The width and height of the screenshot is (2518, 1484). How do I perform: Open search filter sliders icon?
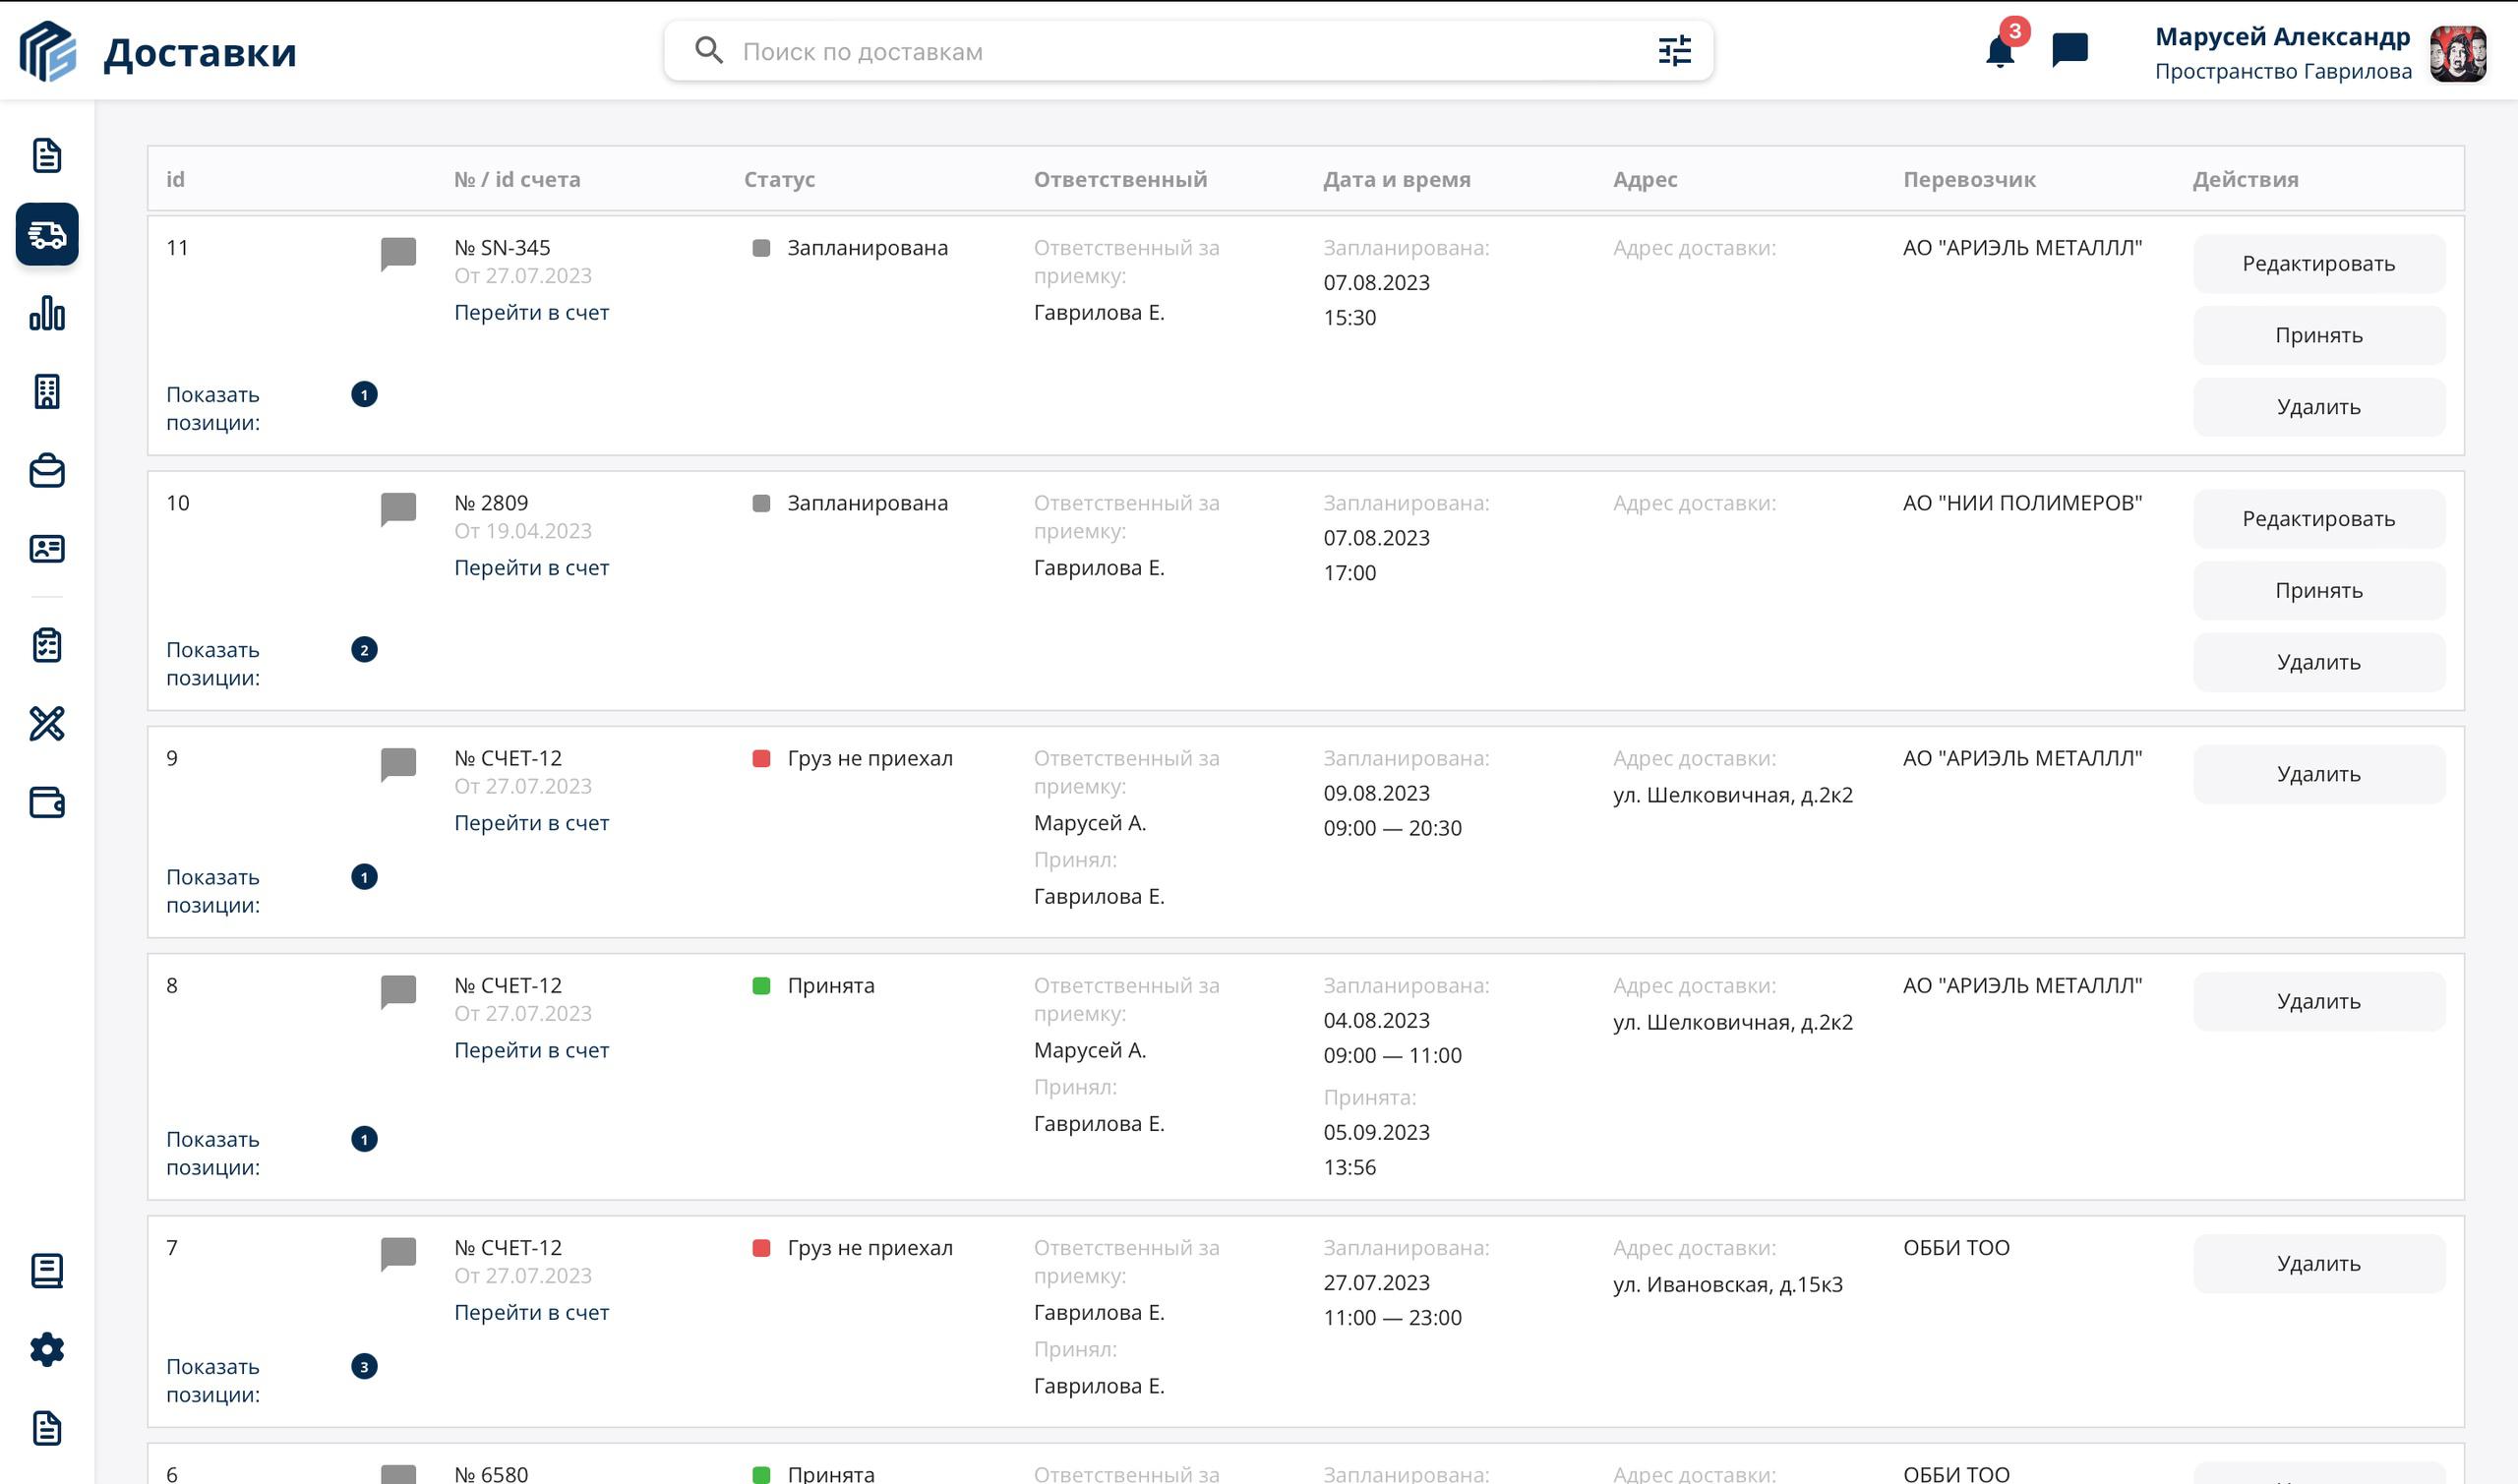pos(1674,50)
